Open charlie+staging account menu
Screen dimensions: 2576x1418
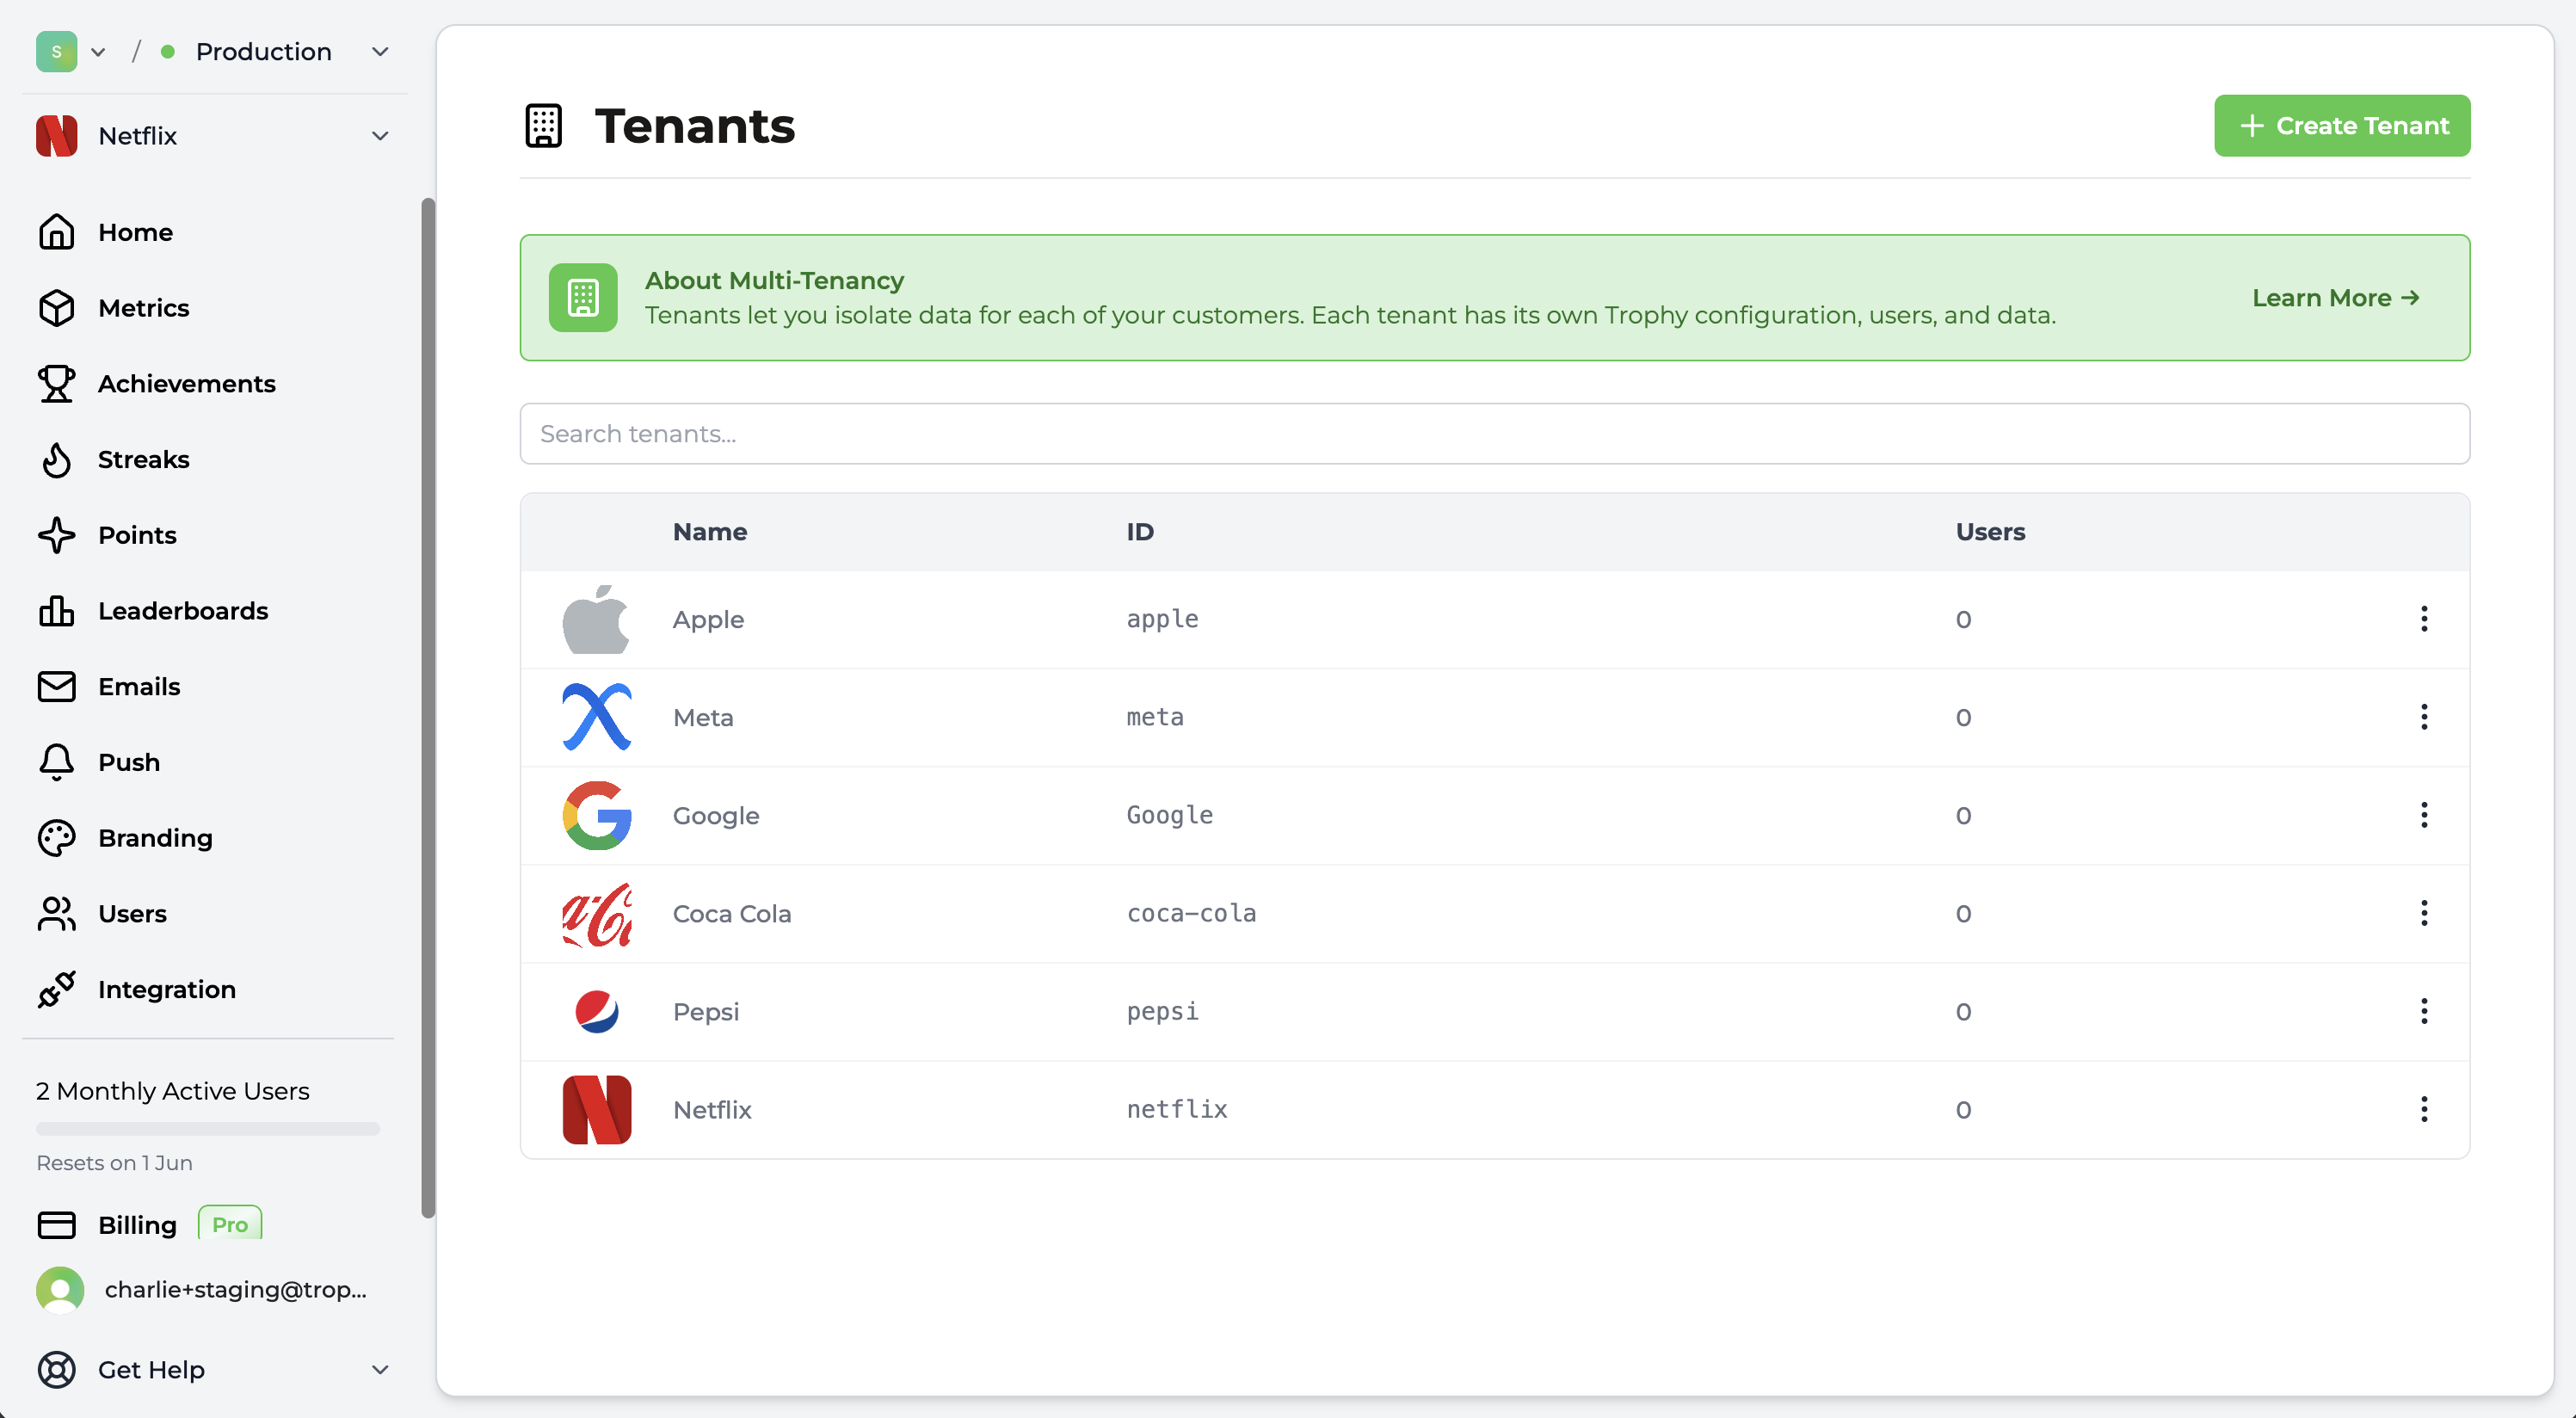click(236, 1290)
